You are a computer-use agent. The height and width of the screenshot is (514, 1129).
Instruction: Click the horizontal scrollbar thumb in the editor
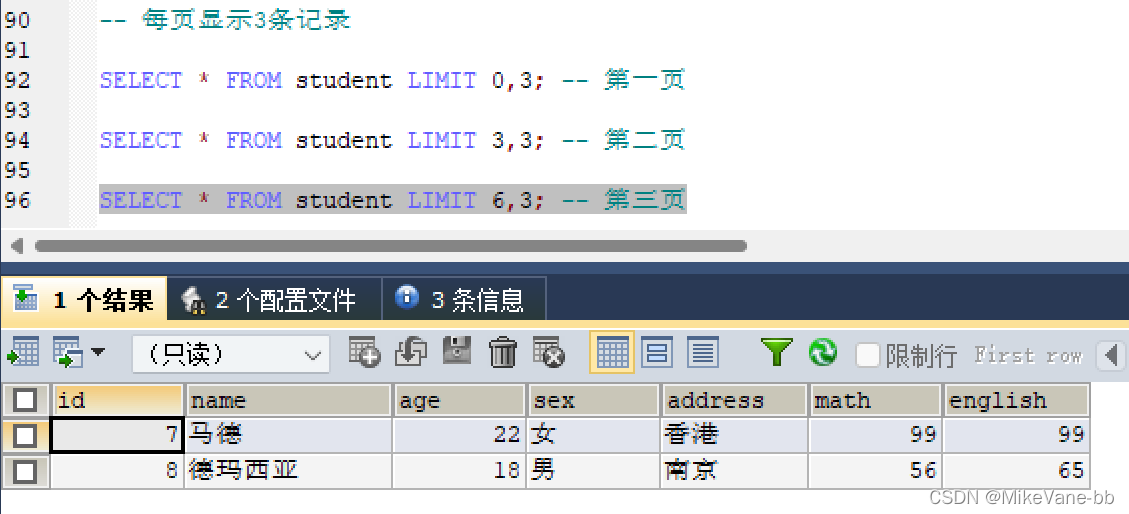tap(390, 246)
